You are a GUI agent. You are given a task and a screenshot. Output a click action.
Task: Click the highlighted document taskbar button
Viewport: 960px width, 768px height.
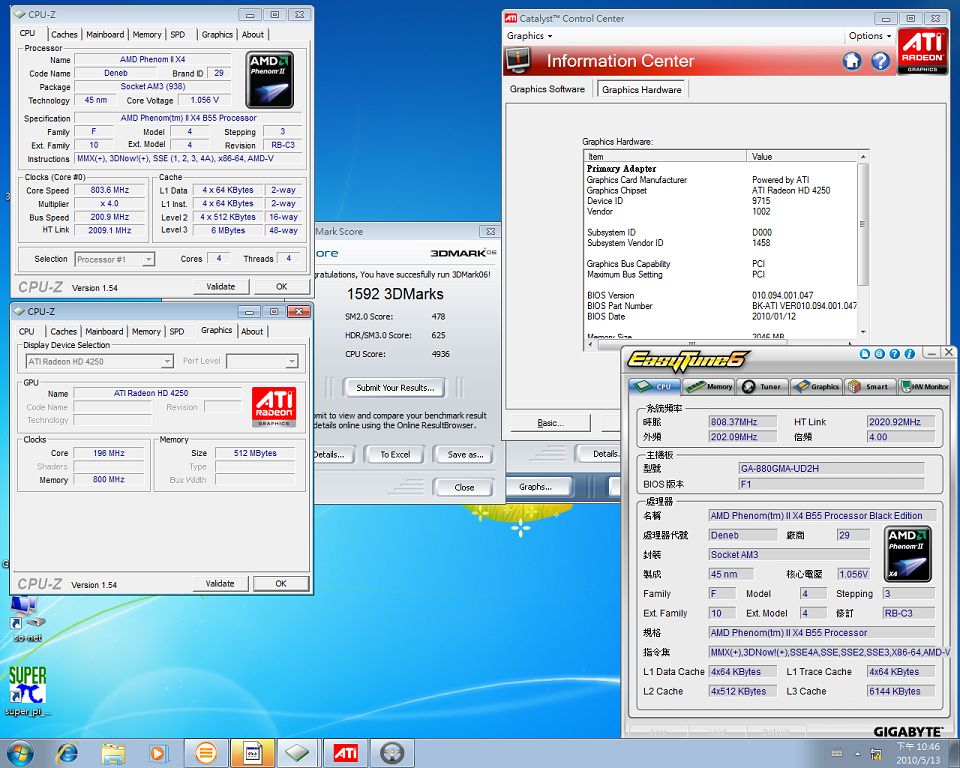click(x=252, y=753)
